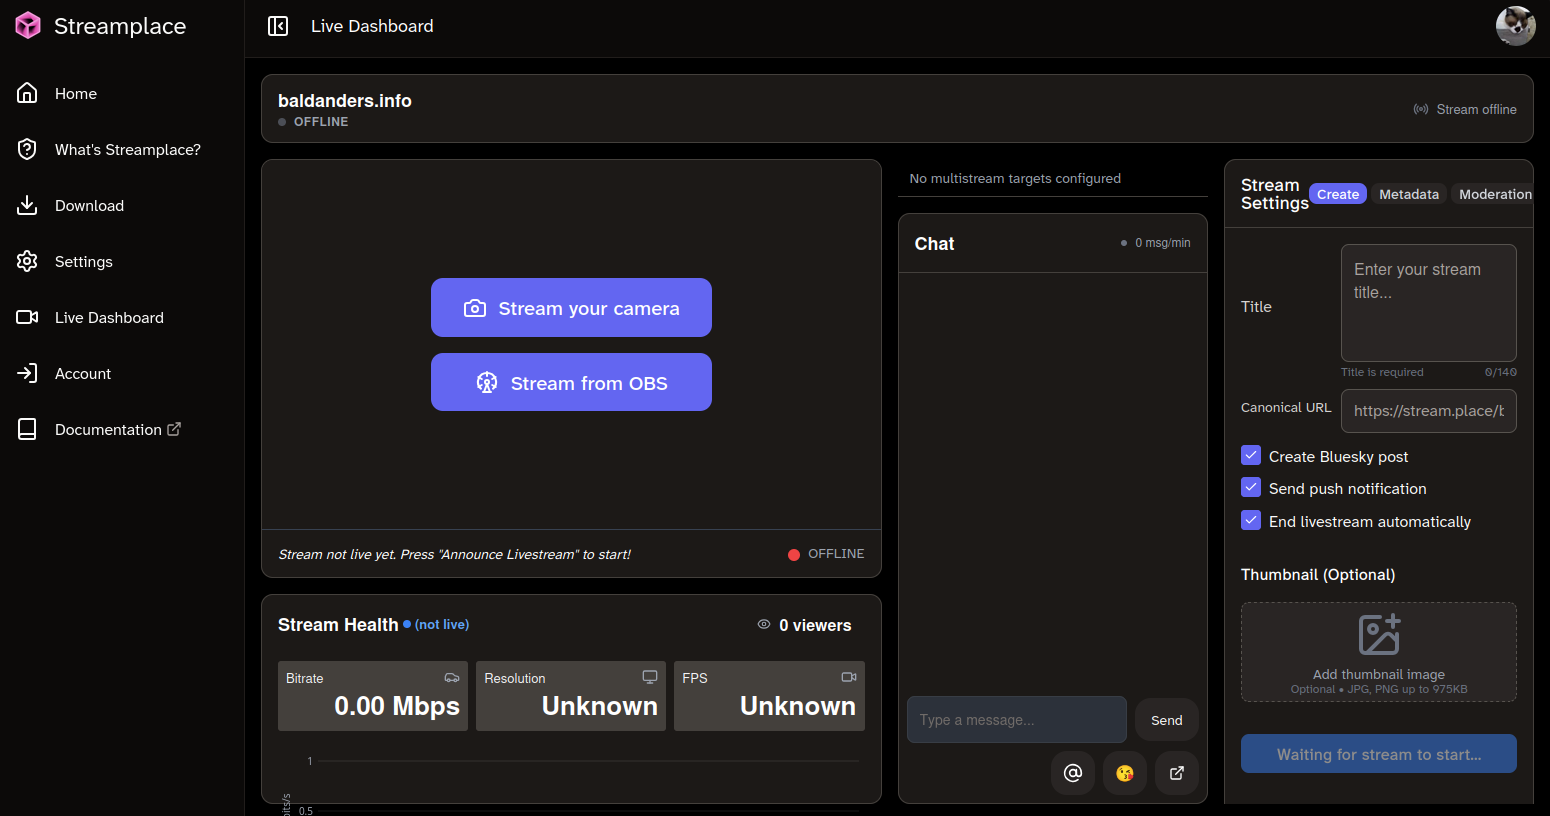The width and height of the screenshot is (1550, 816).
Task: Click the Stream from OBS button
Action: [x=571, y=382]
